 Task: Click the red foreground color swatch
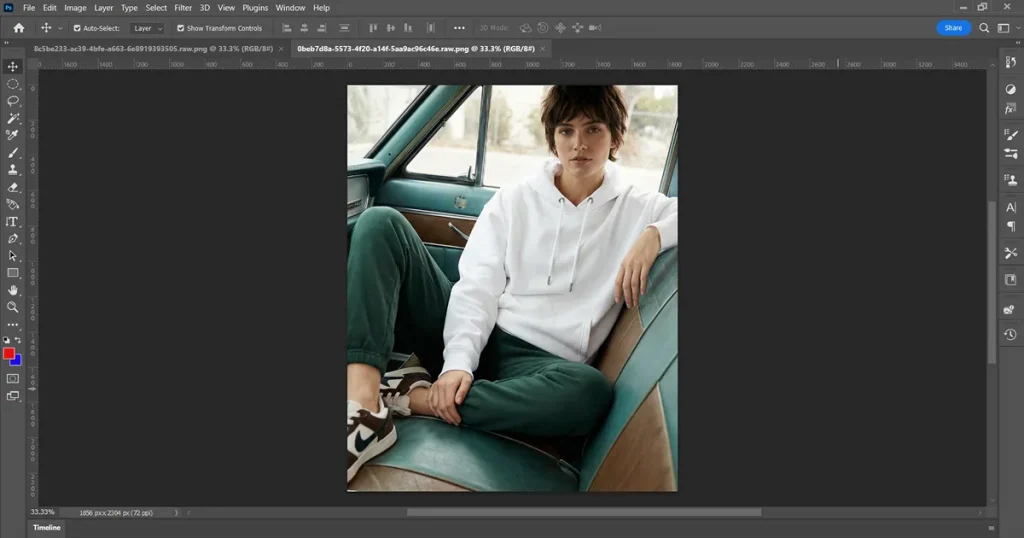[9, 354]
